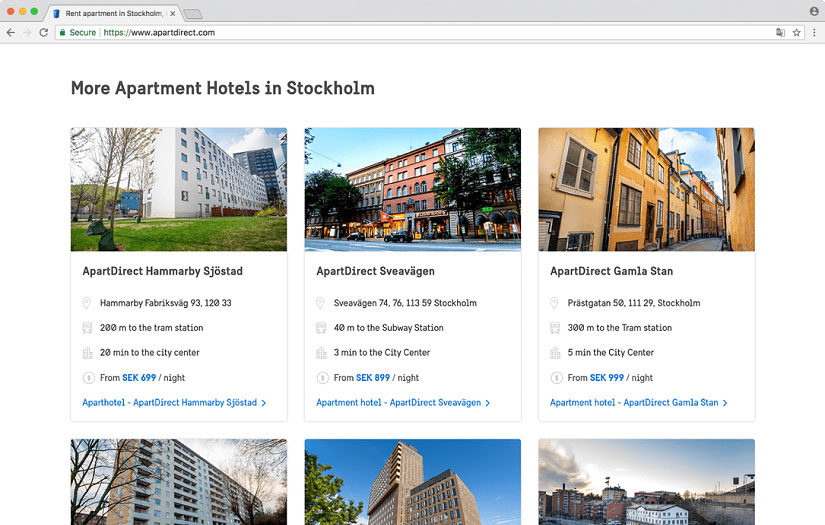Click '3 min to the City Center' text
Viewport: 825px width, 525px height.
coord(382,352)
